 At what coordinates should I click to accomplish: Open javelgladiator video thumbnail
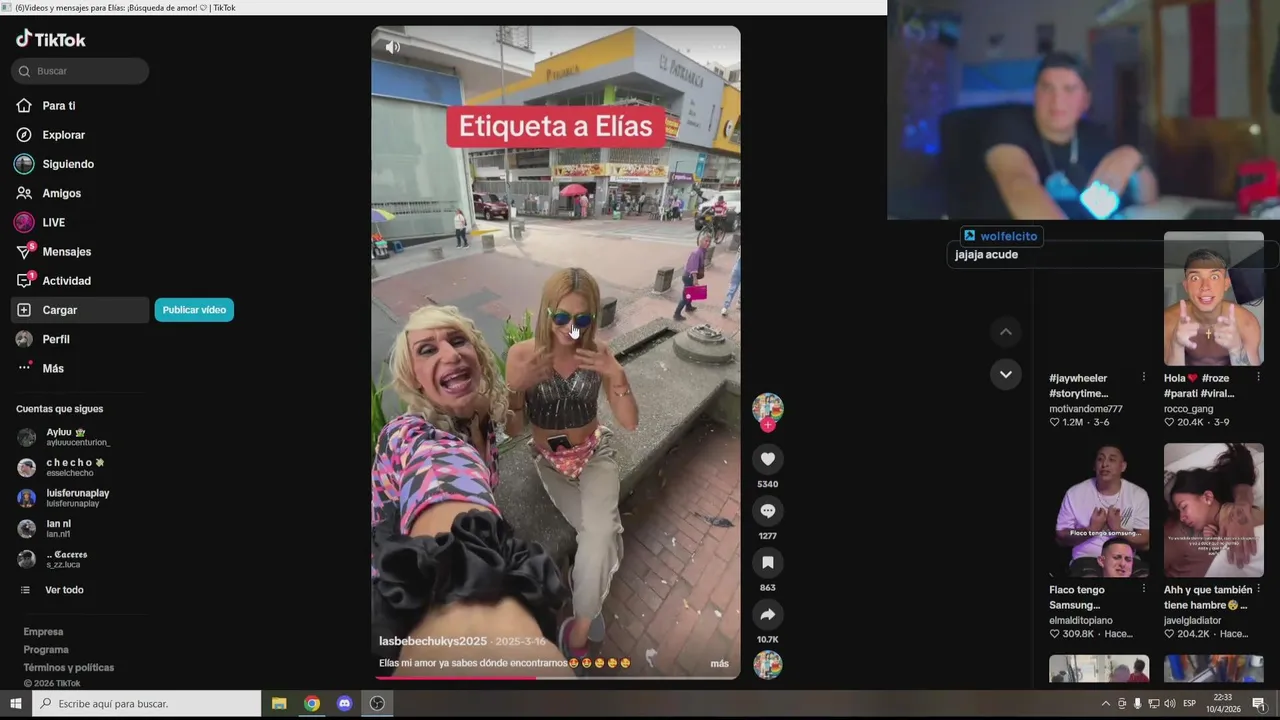(x=1214, y=510)
